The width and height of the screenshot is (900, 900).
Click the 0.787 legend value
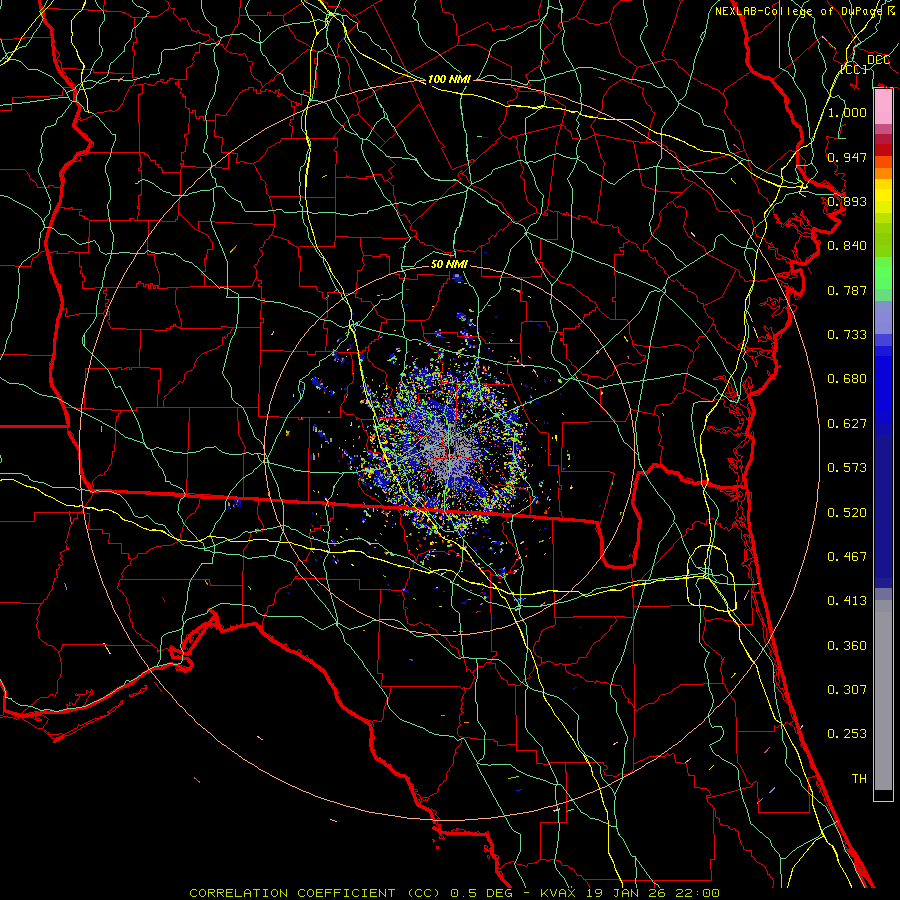pos(847,290)
